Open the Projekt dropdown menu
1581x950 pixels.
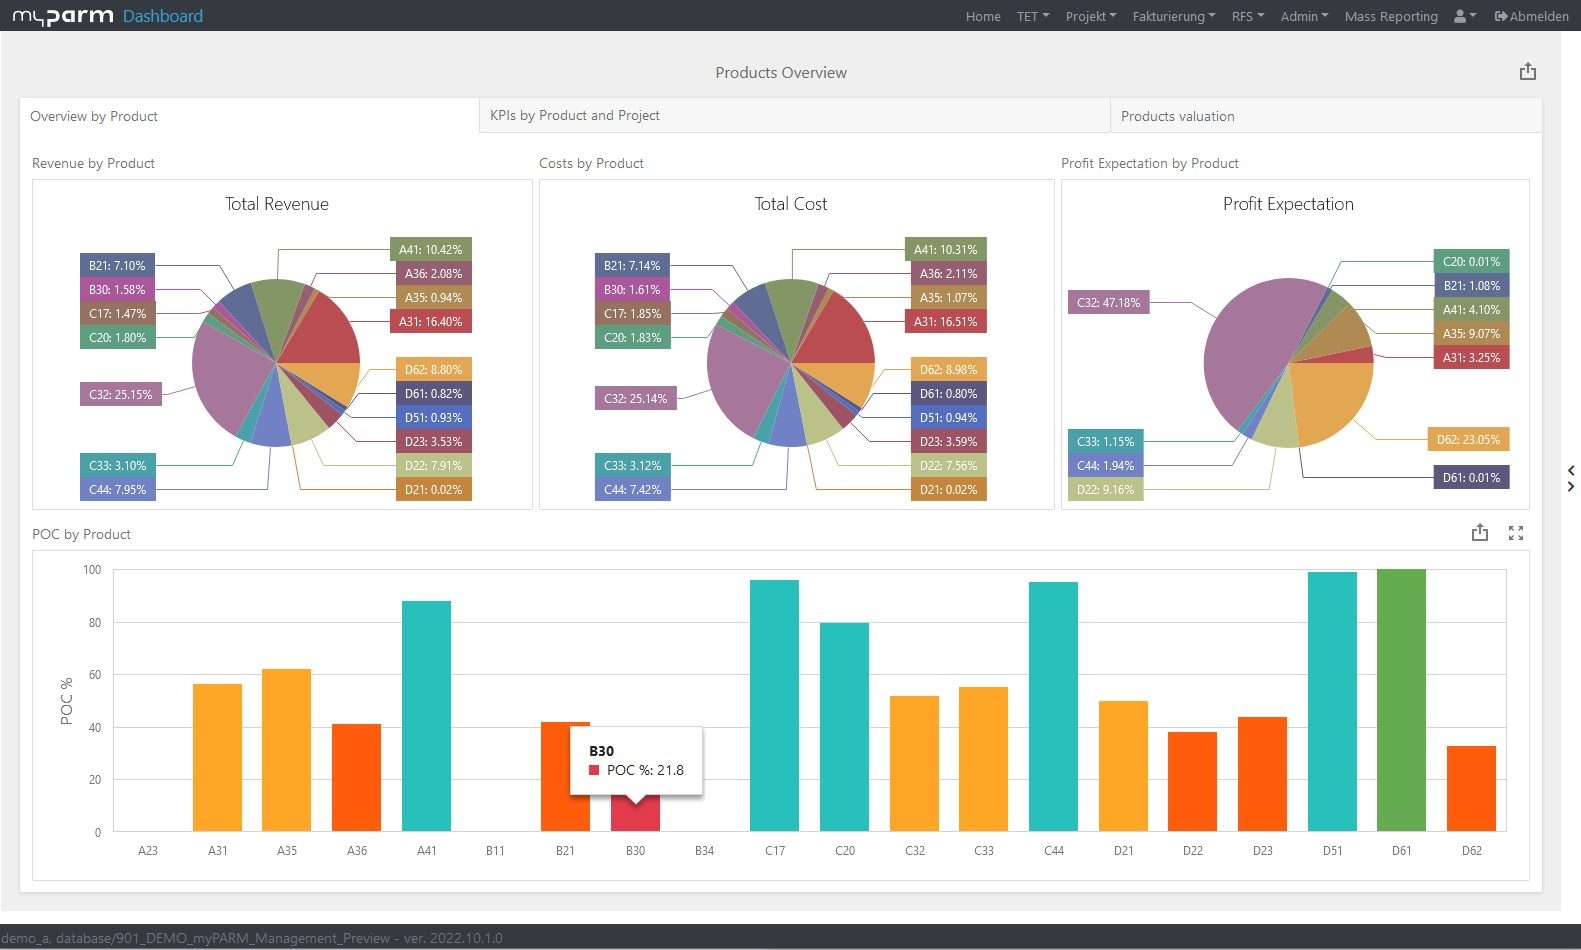coord(1090,16)
